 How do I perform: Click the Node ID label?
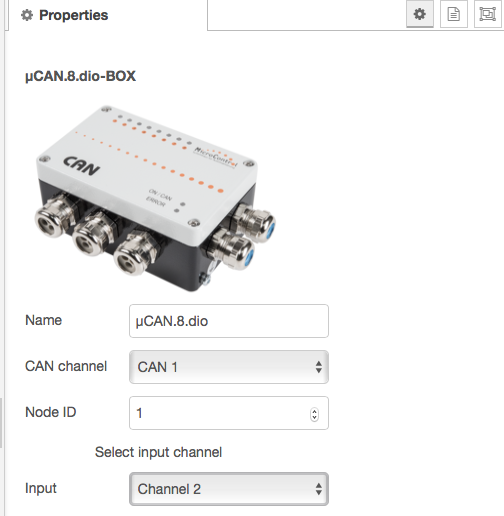(x=51, y=412)
